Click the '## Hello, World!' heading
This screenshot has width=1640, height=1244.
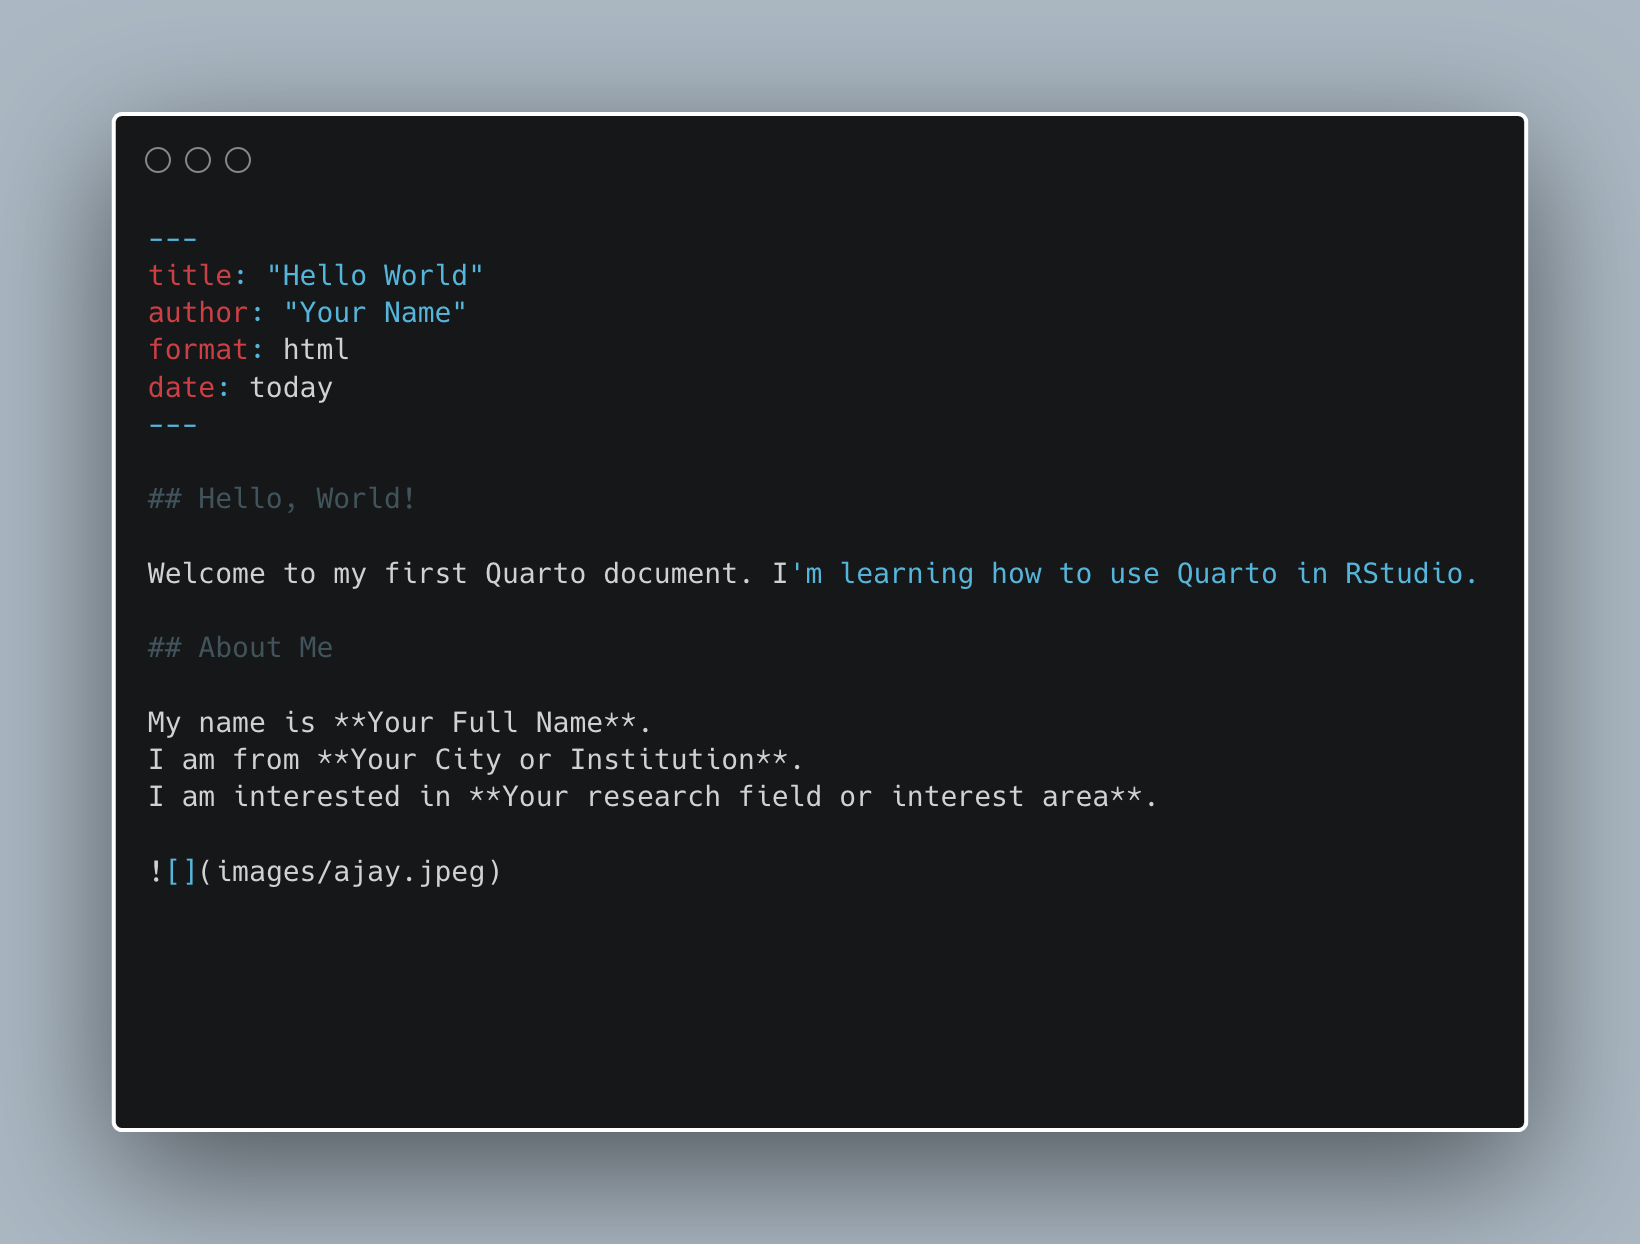[x=282, y=499]
